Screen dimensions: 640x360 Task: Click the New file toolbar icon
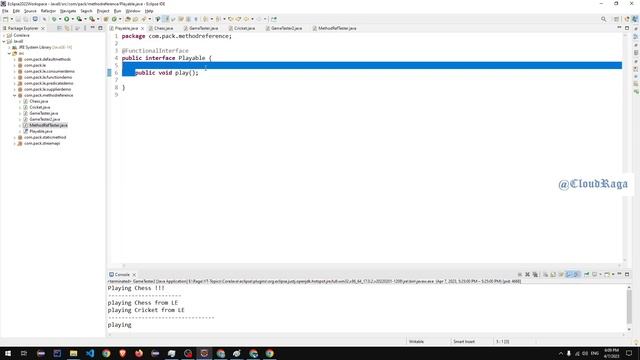(x=5, y=19)
